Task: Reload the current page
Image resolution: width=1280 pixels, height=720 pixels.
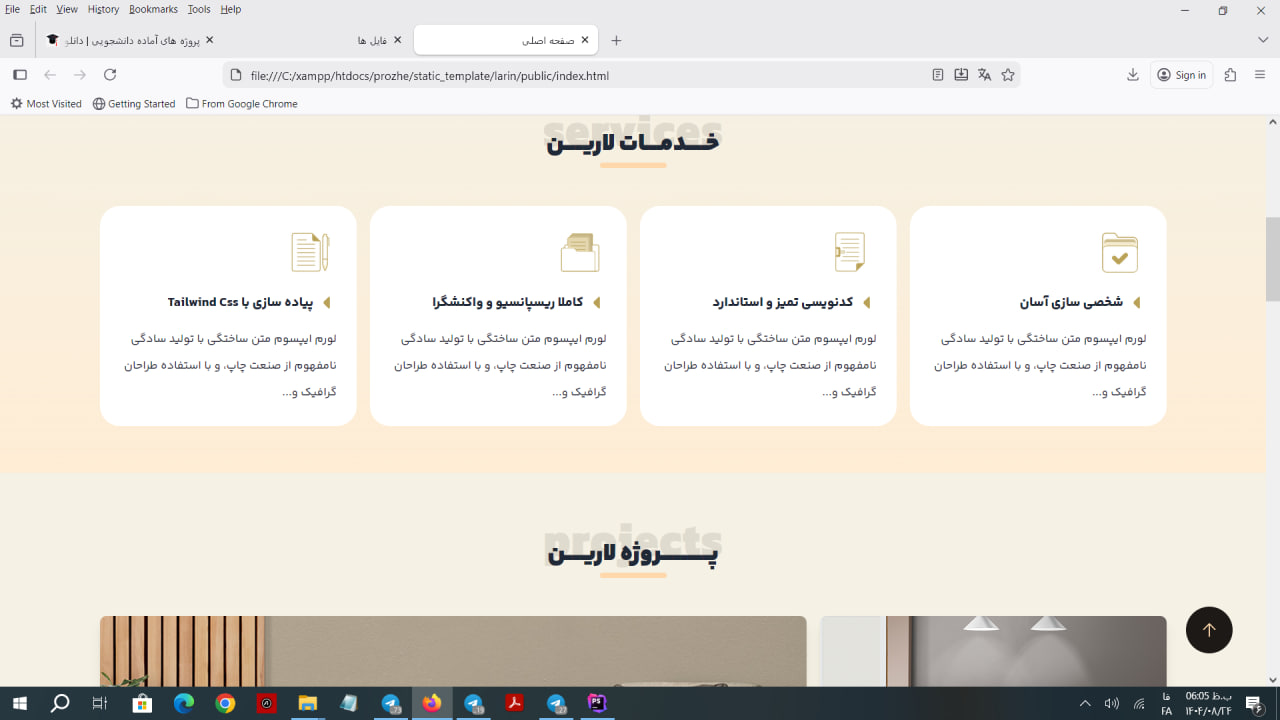Action: 110,74
